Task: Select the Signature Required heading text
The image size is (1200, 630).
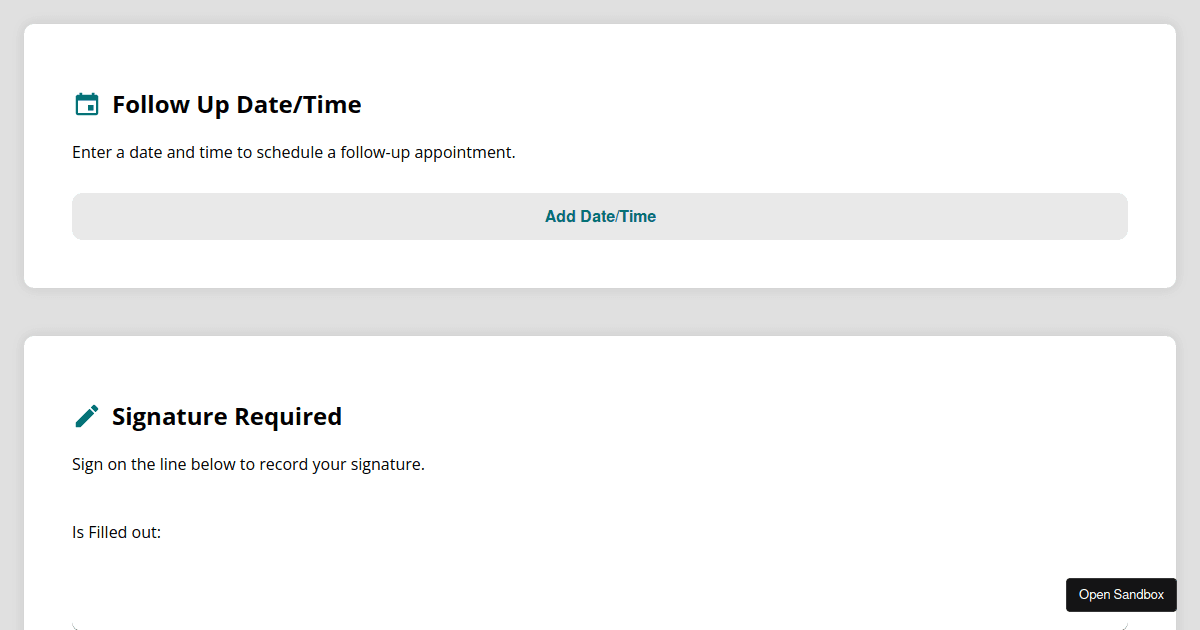Action: [x=227, y=417]
